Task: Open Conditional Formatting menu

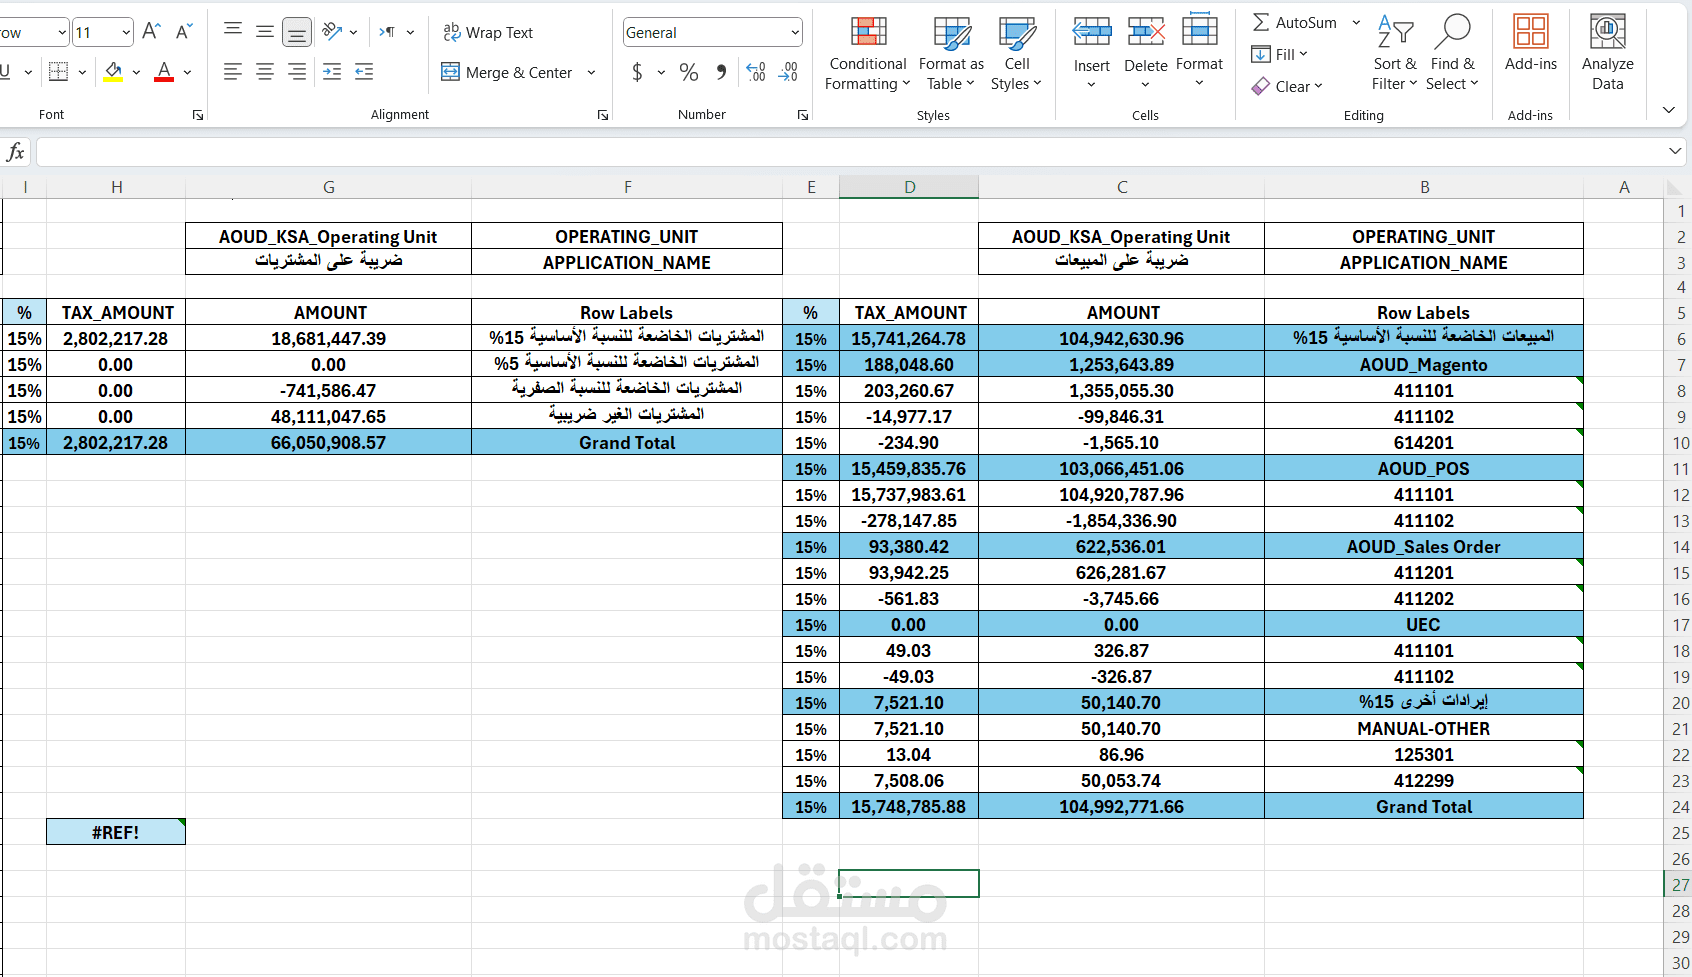Action: coord(868,54)
